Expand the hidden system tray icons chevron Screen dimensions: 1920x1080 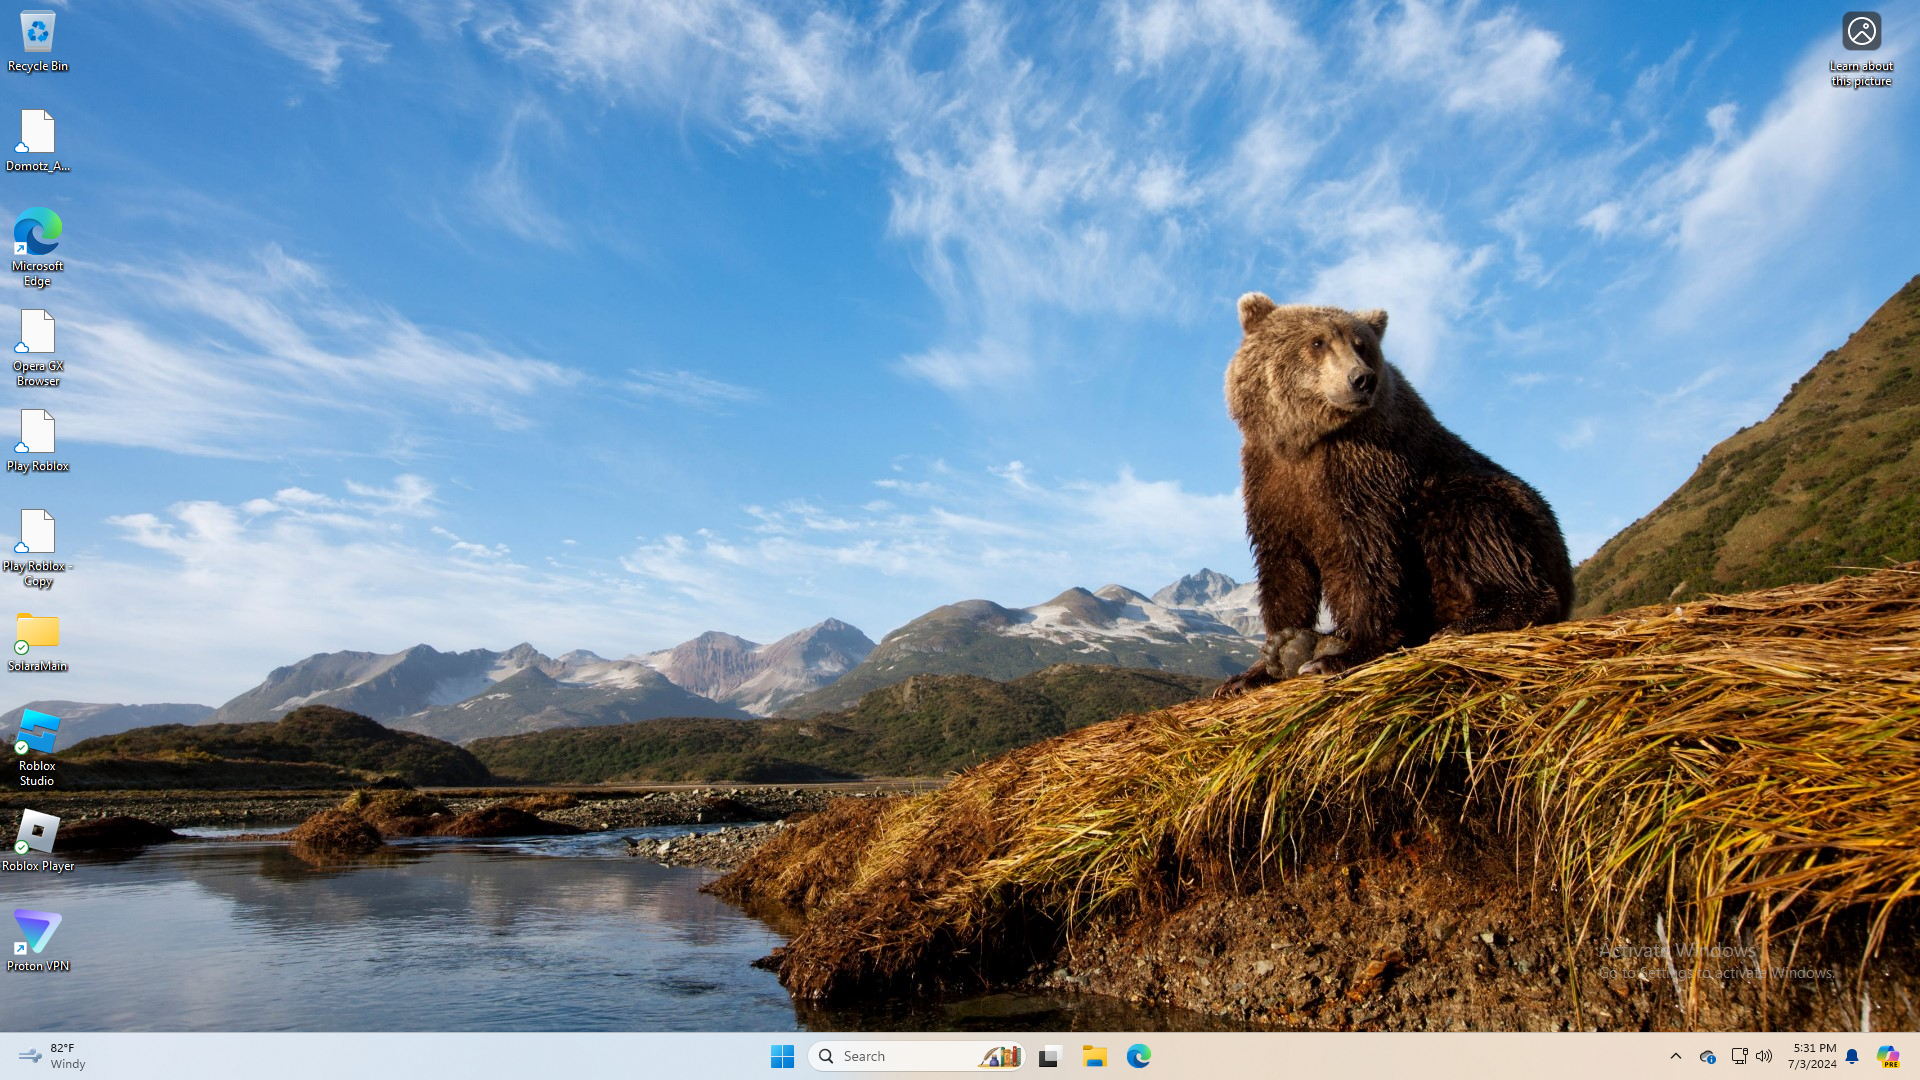point(1676,1056)
